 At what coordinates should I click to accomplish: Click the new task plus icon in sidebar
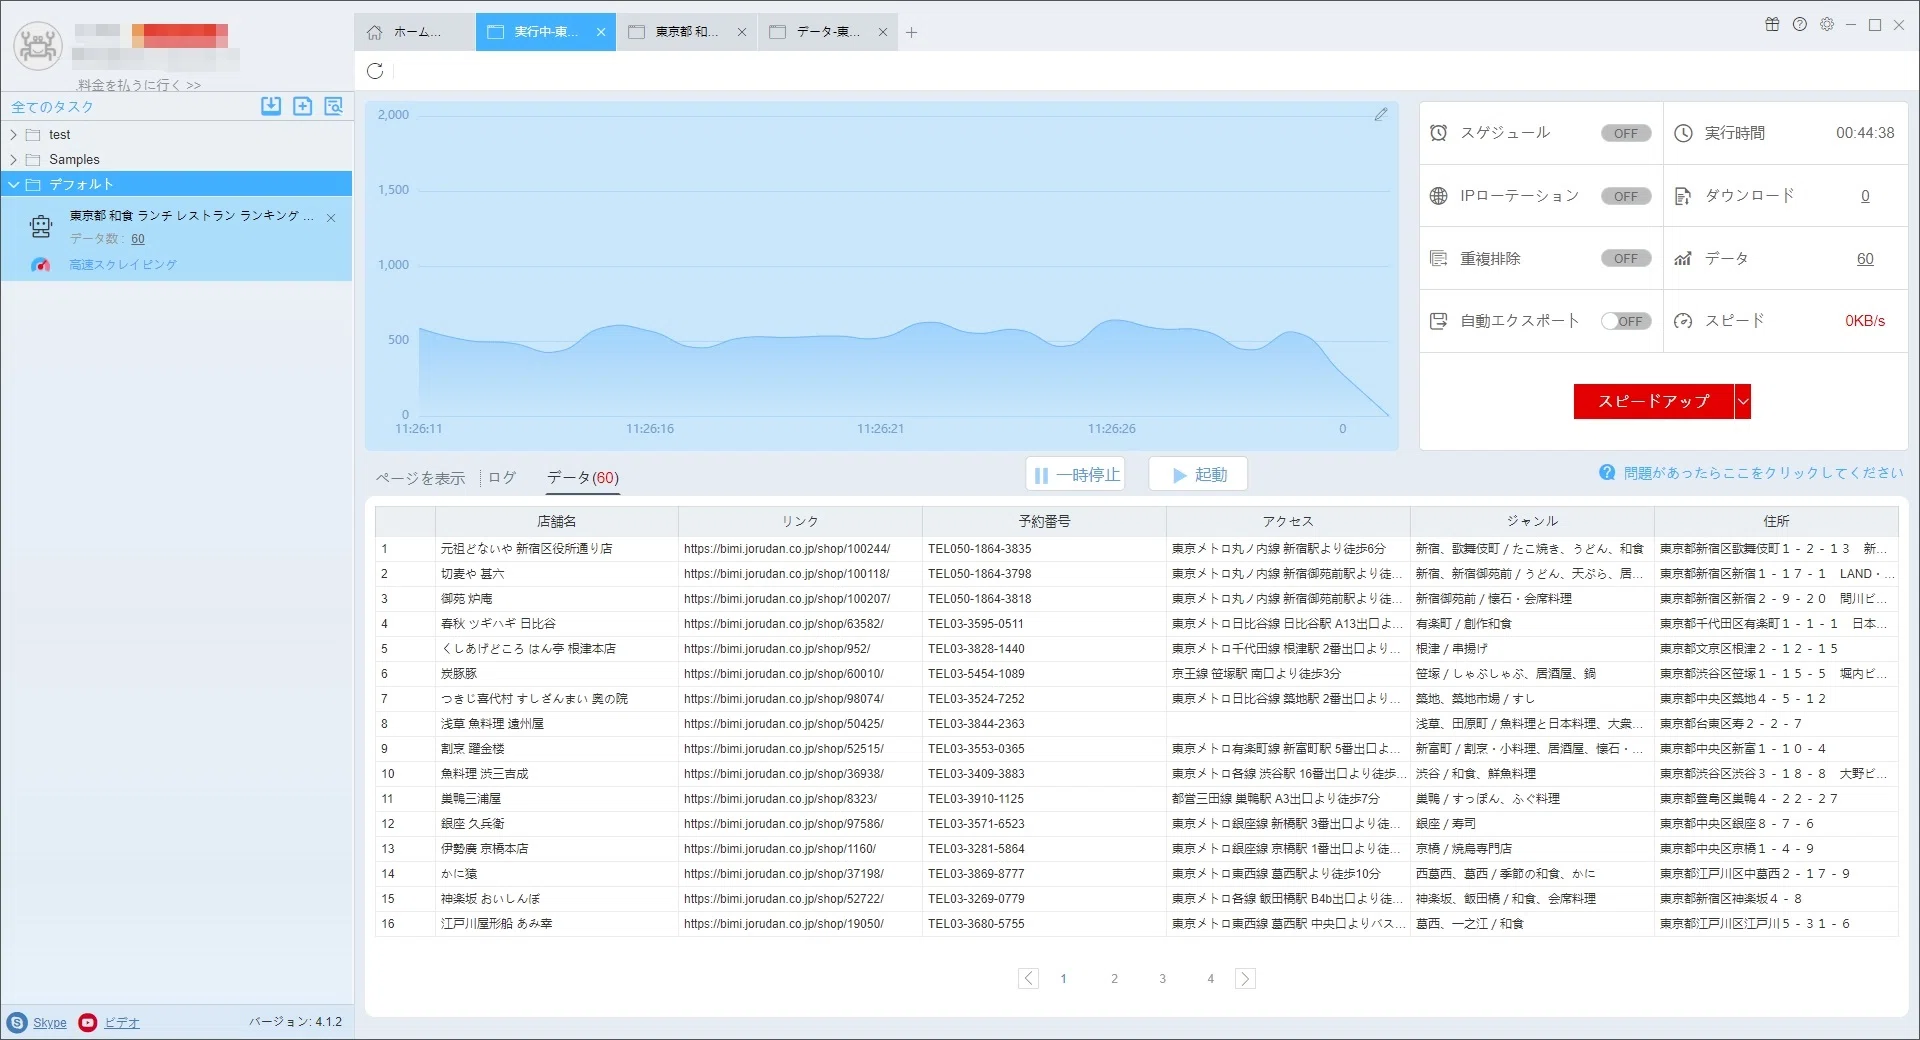pos(302,106)
